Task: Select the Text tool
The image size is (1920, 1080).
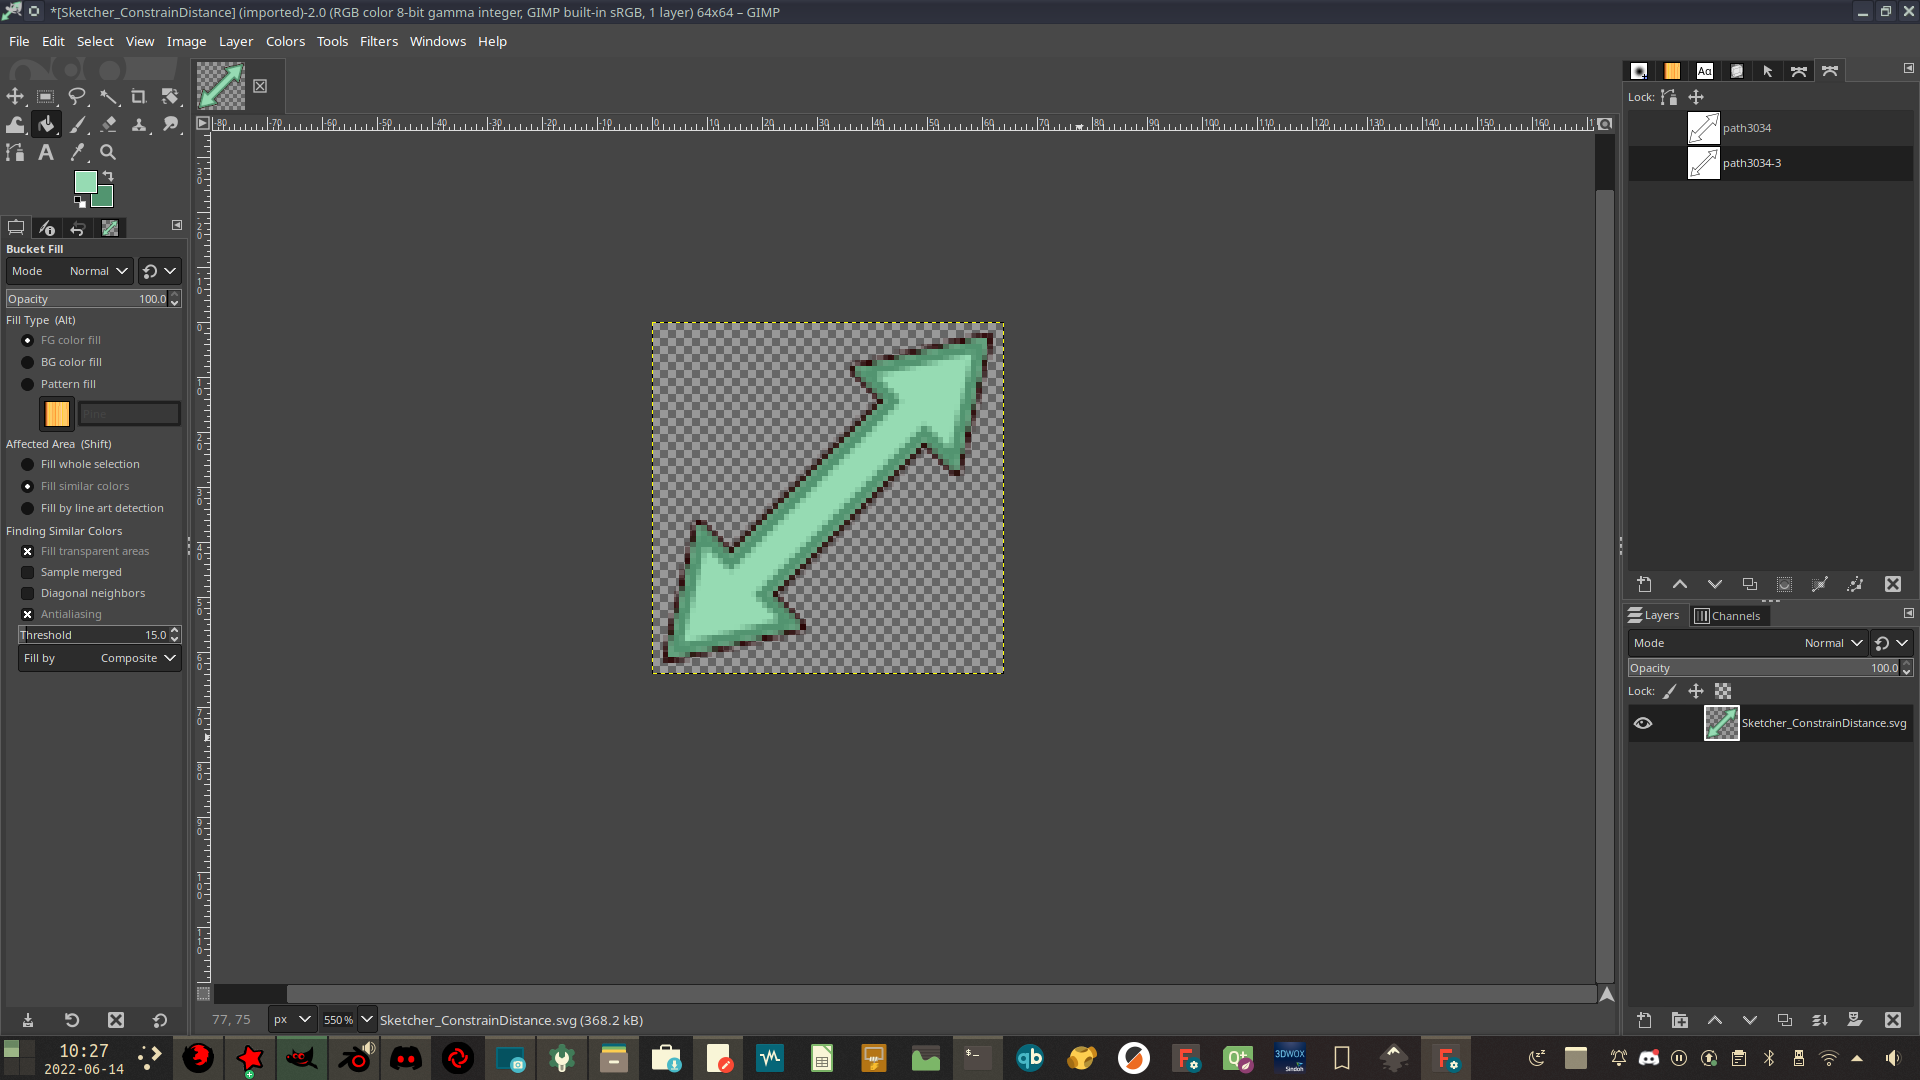Action: [x=46, y=152]
